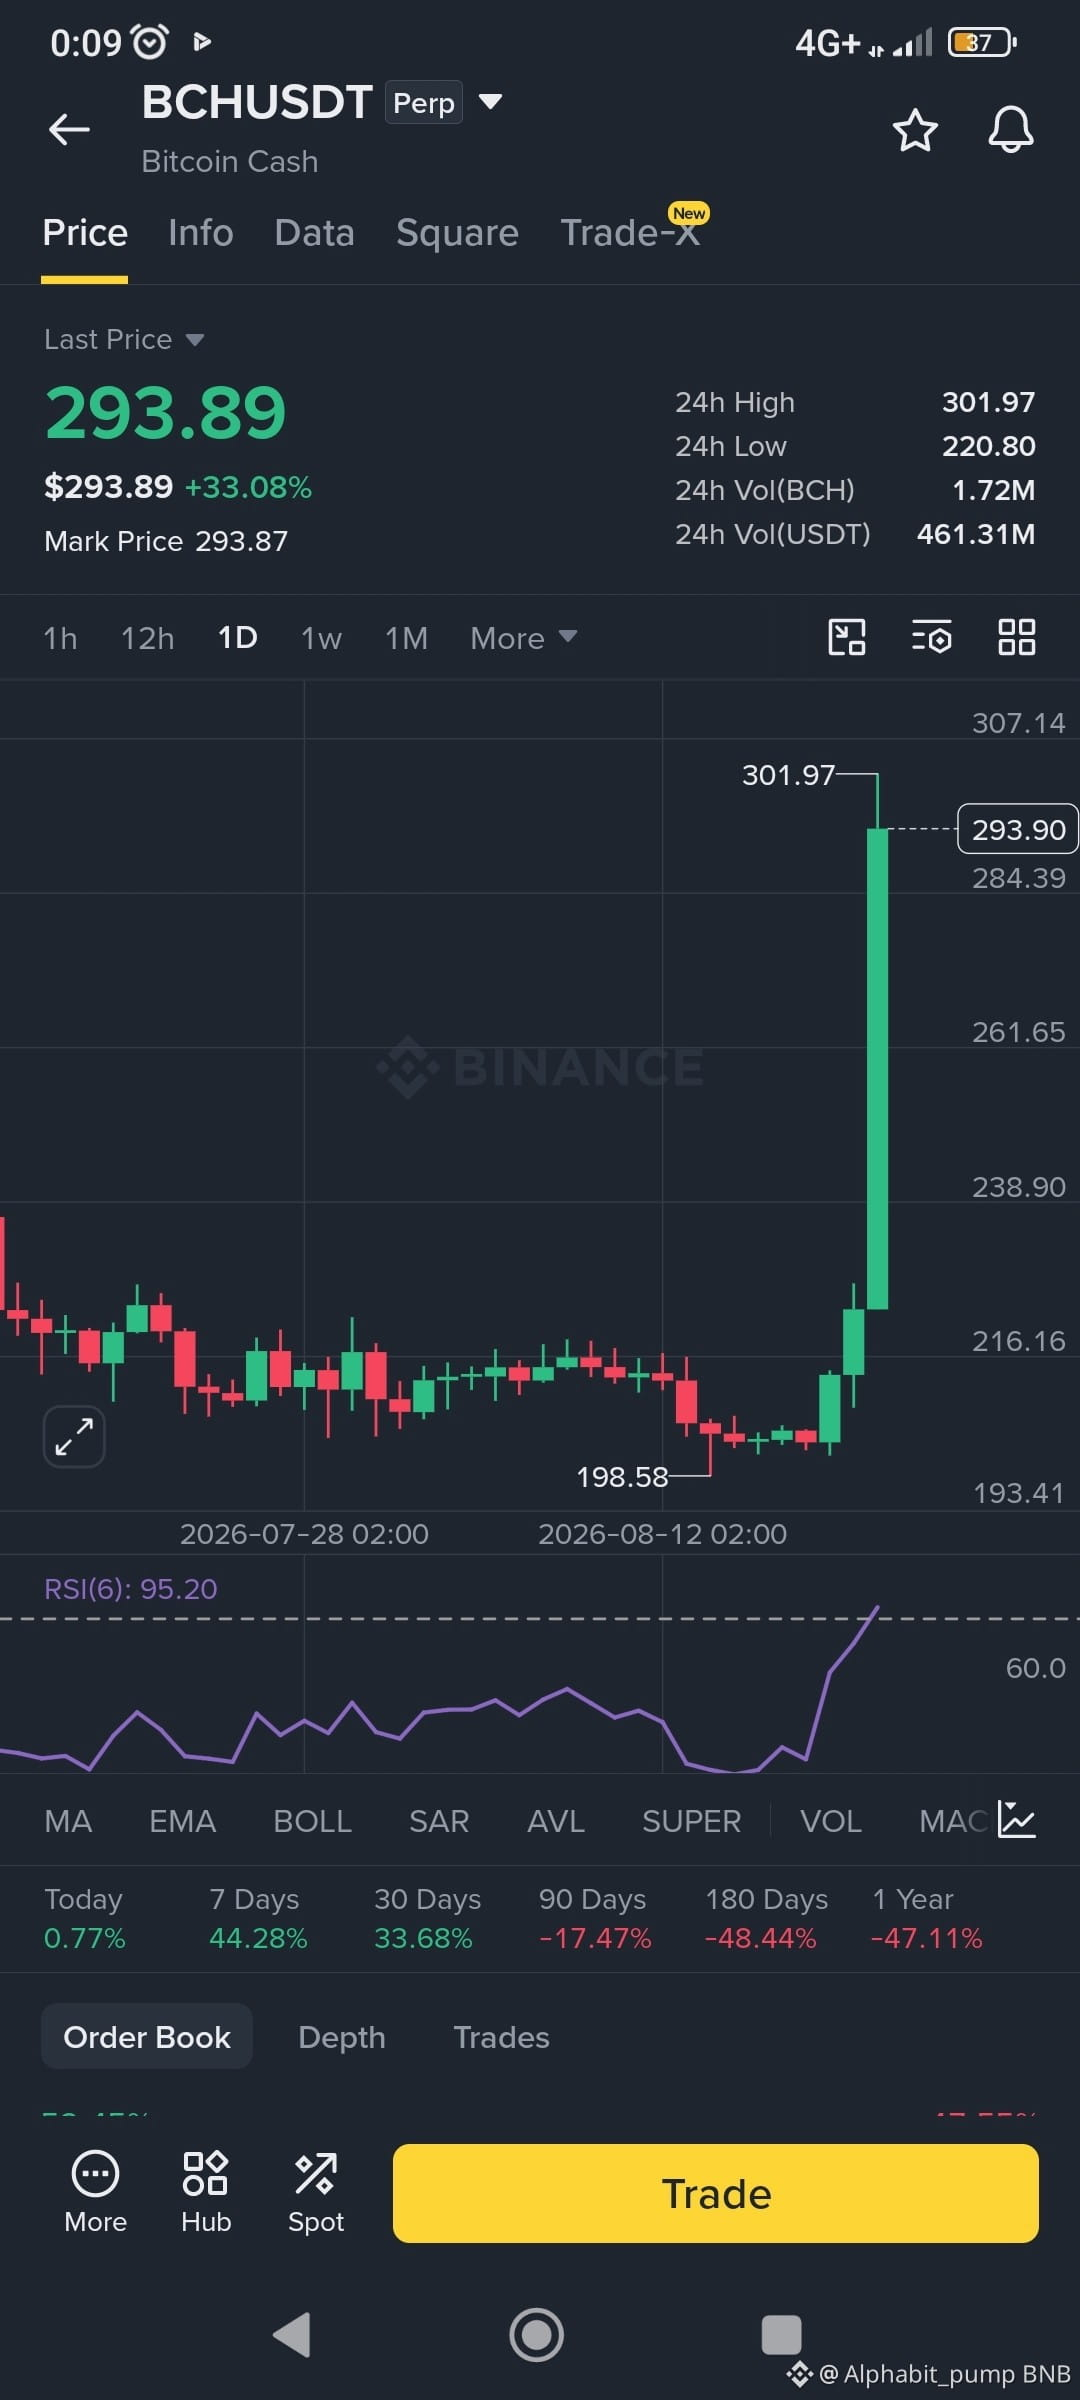Tap the 90 Days -17.47% stat
This screenshot has height=2400, width=1080.
point(594,1918)
